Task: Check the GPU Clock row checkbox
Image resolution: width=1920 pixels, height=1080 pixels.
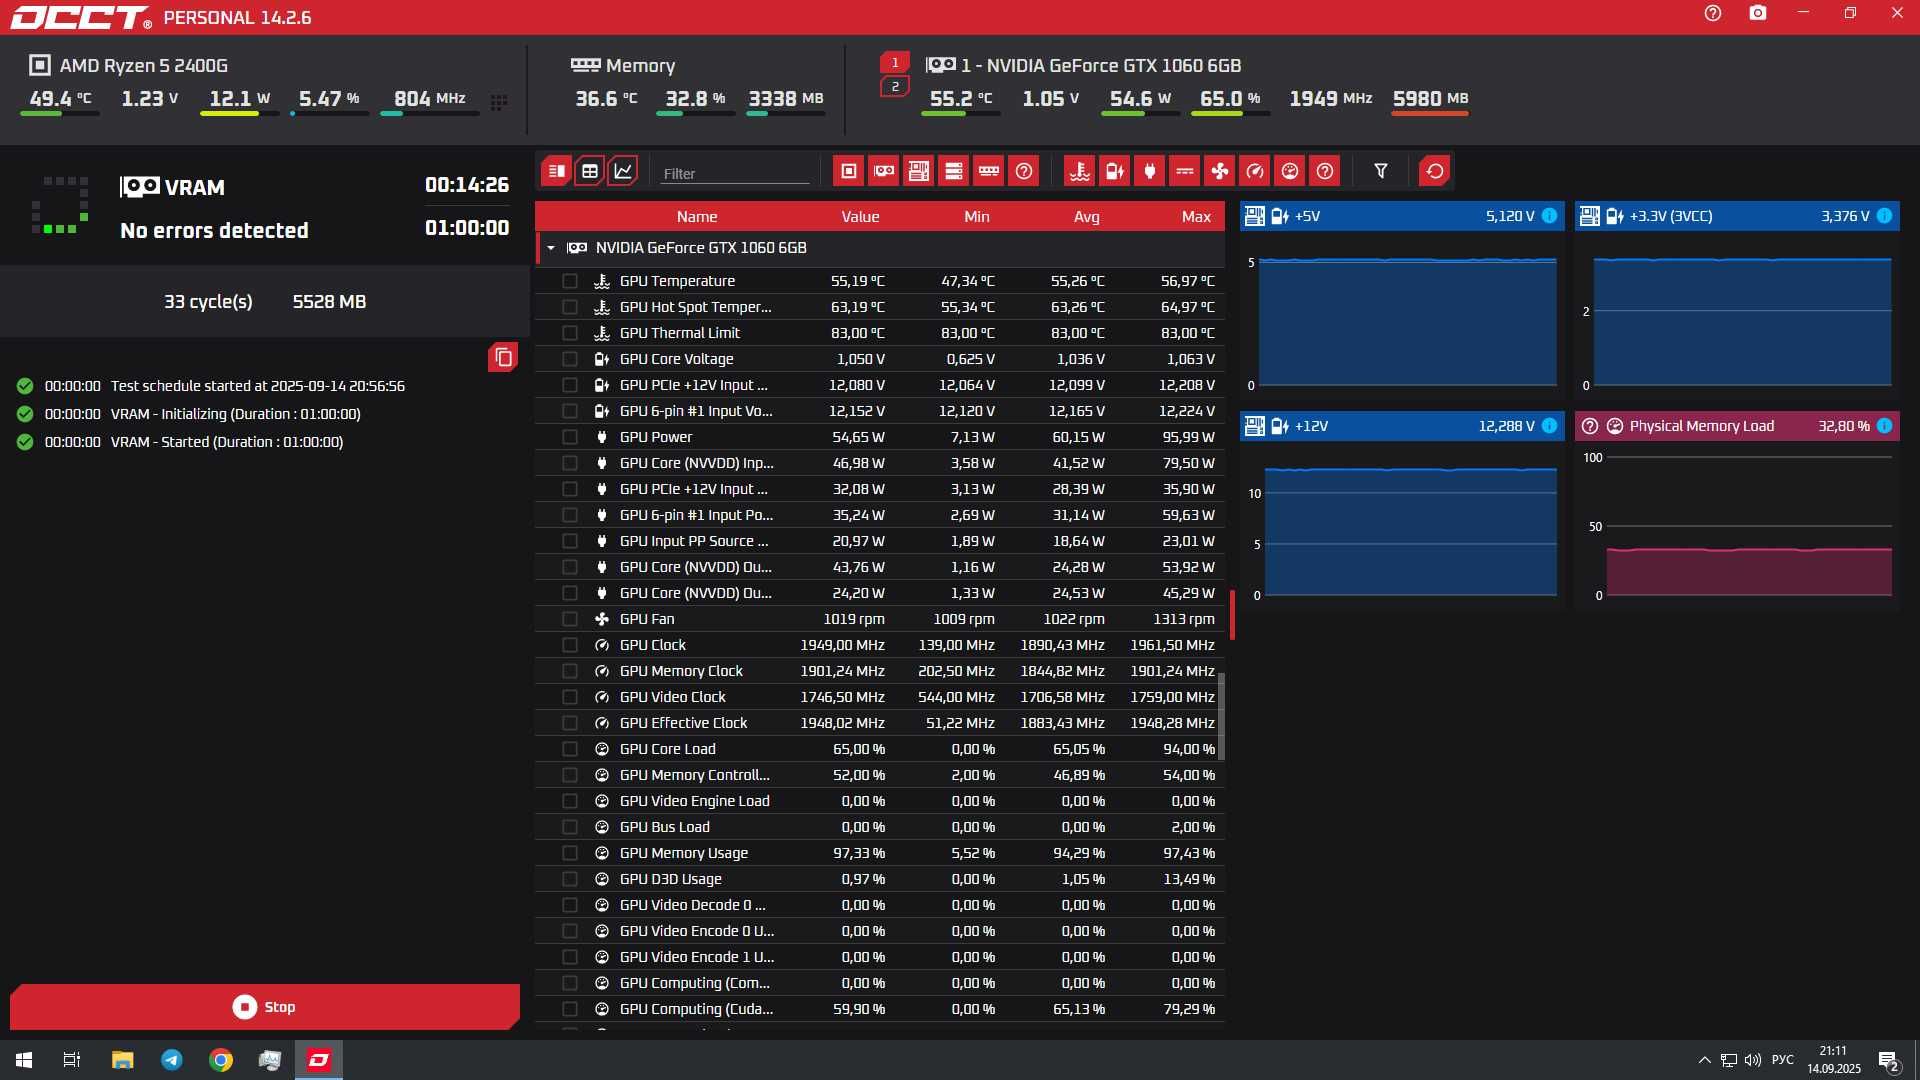Action: 570,645
